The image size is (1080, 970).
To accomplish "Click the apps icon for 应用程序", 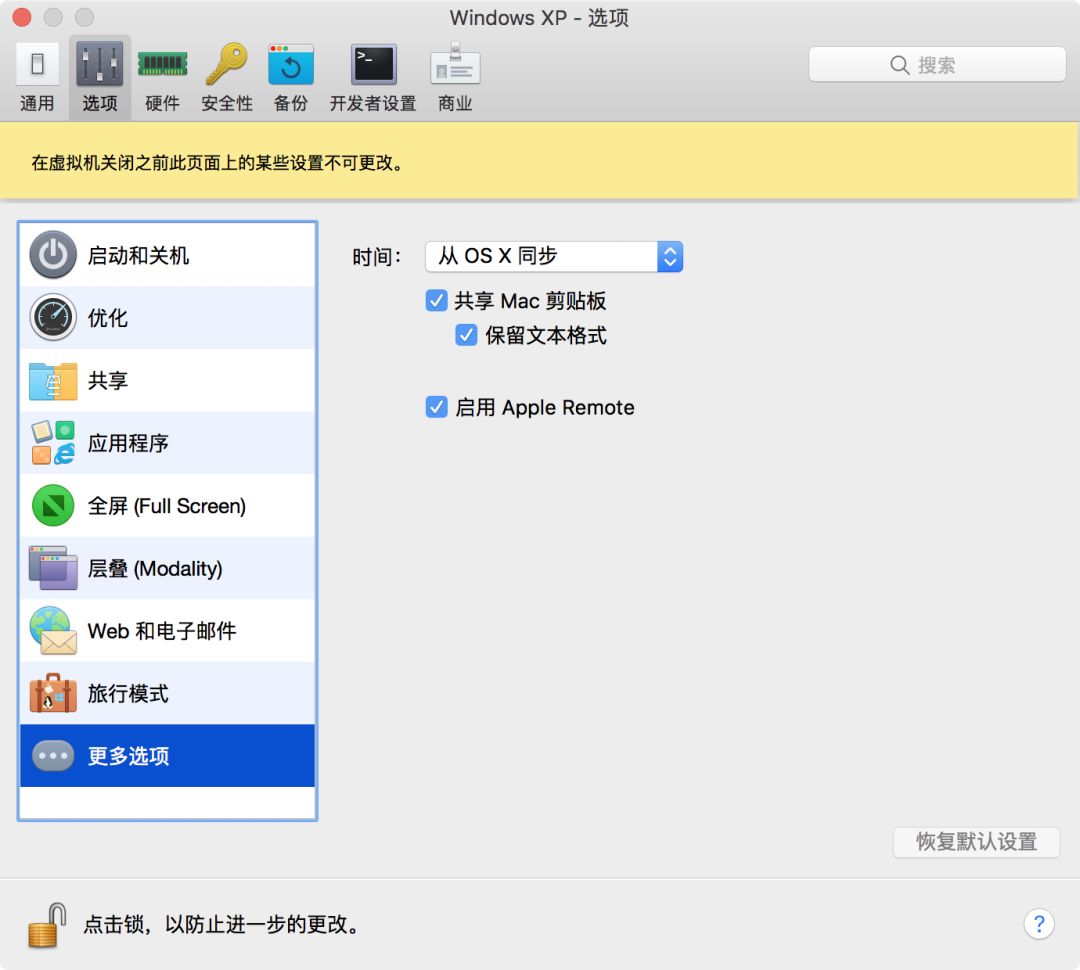I will point(53,442).
